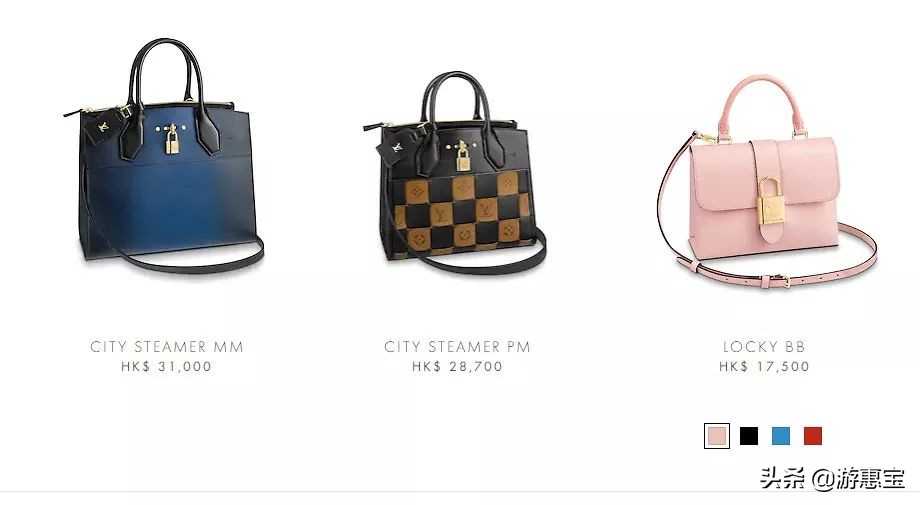Select the pink color swatch

click(717, 436)
